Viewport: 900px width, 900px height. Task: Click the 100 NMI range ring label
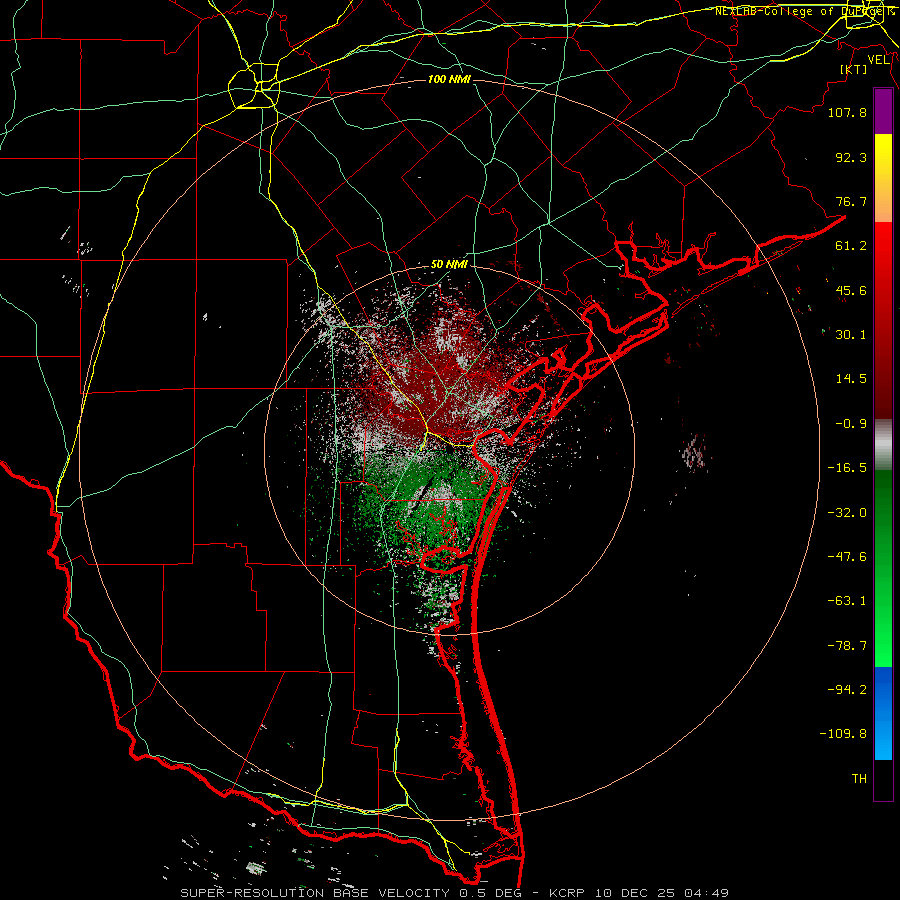(449, 79)
